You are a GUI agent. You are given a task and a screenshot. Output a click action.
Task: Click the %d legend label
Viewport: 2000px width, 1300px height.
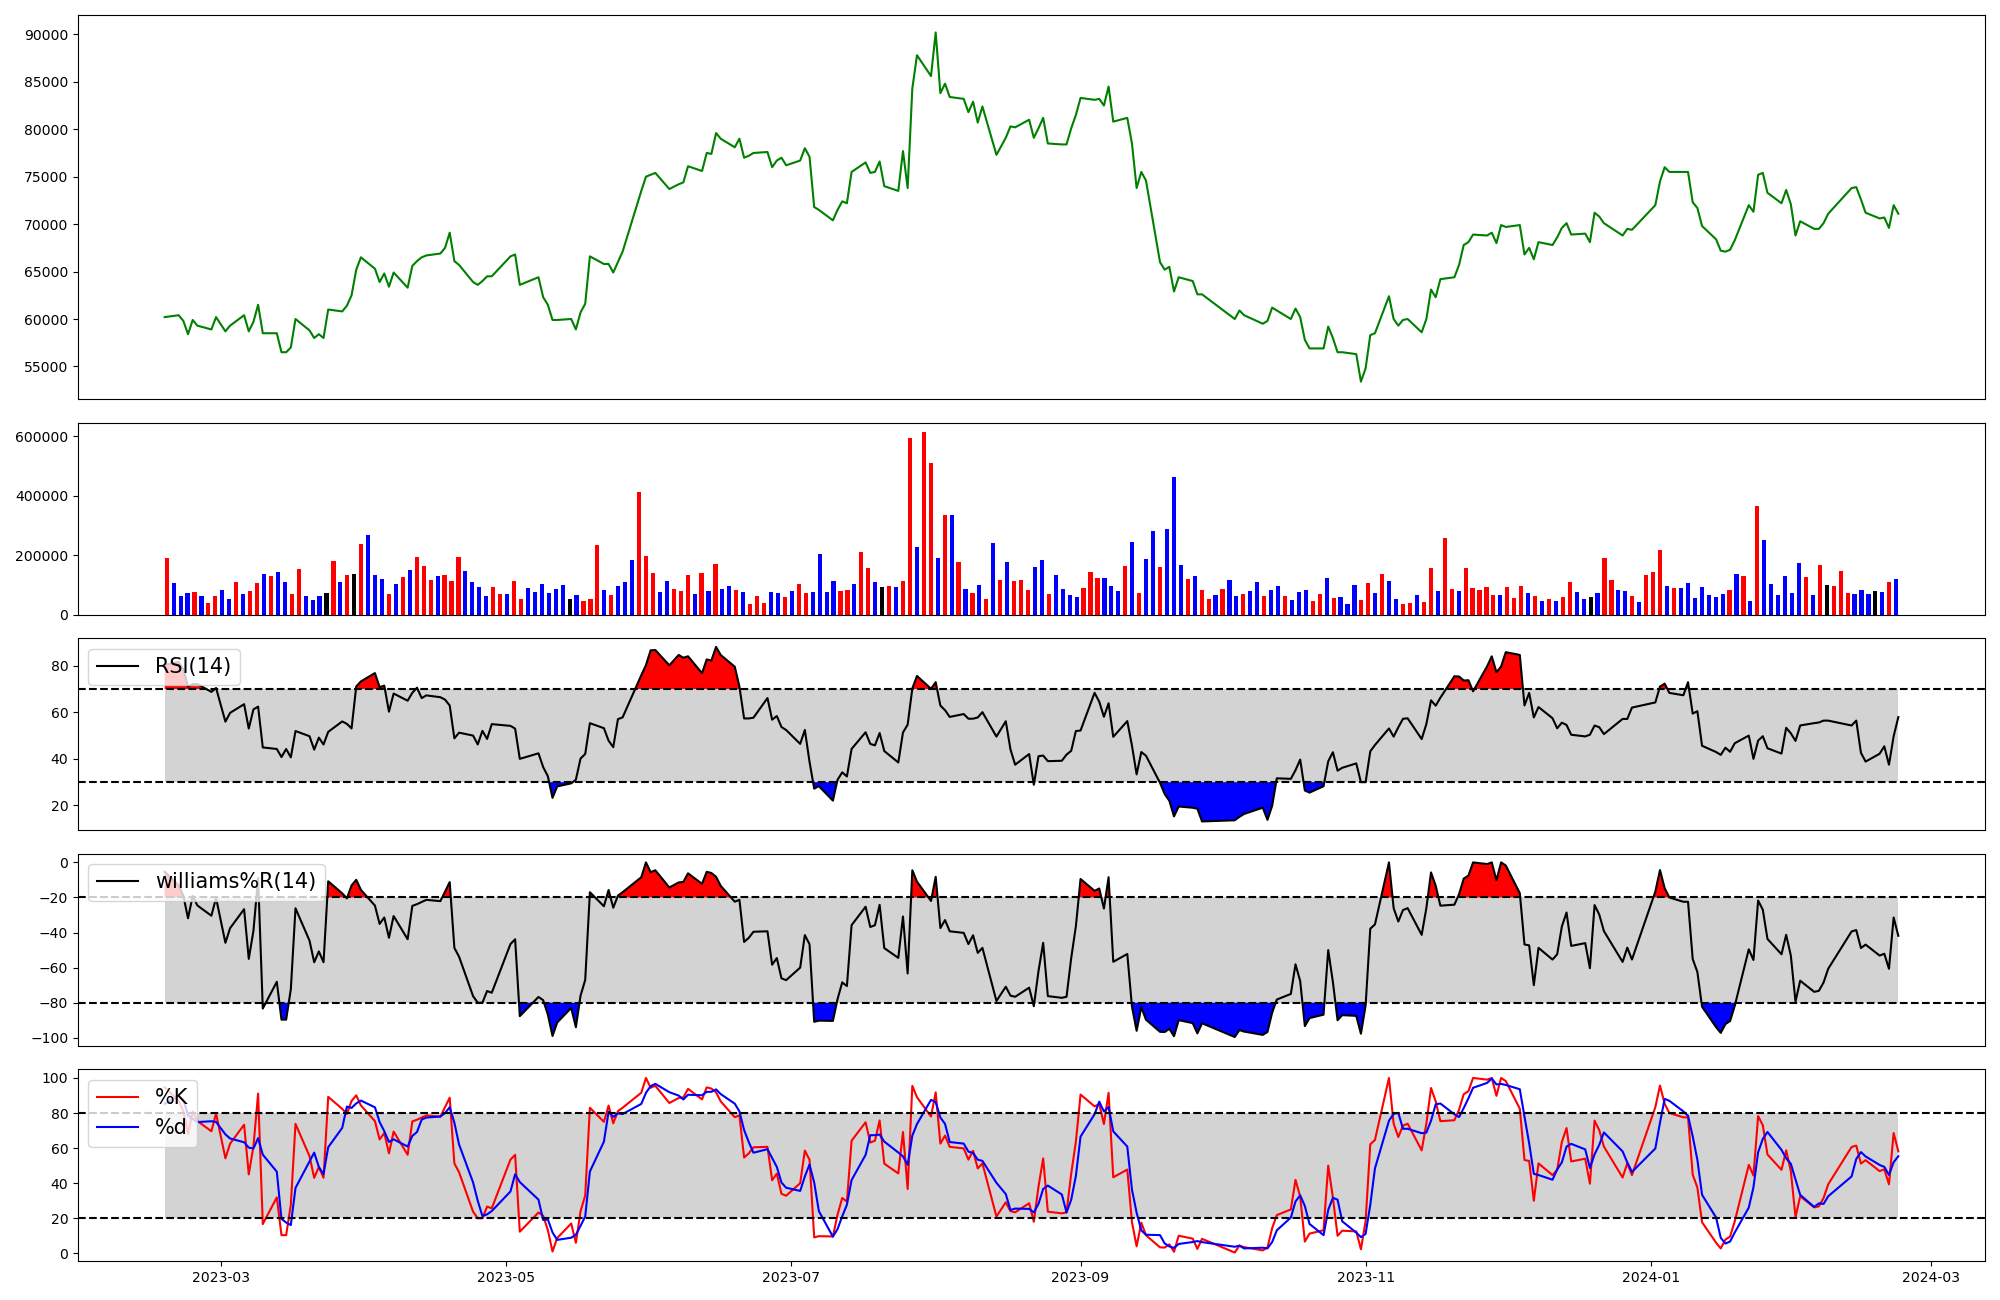170,1127
